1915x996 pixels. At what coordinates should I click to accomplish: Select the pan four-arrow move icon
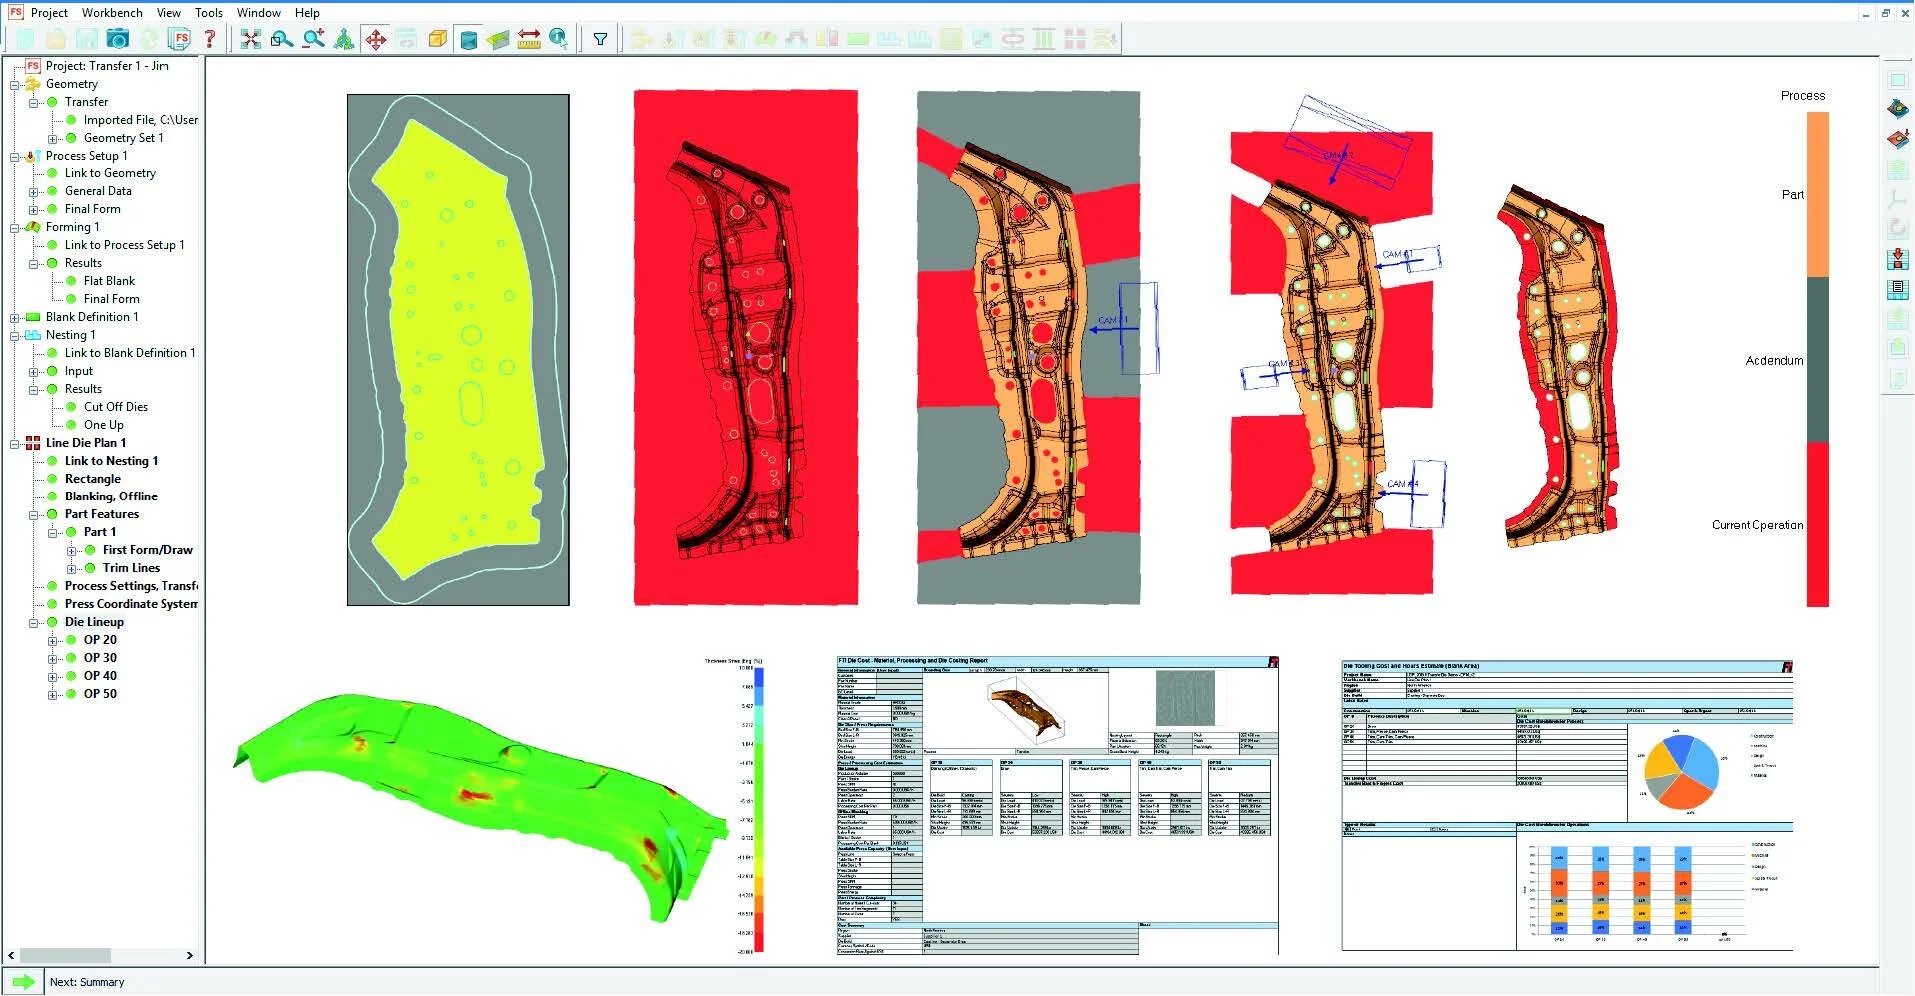pos(376,39)
